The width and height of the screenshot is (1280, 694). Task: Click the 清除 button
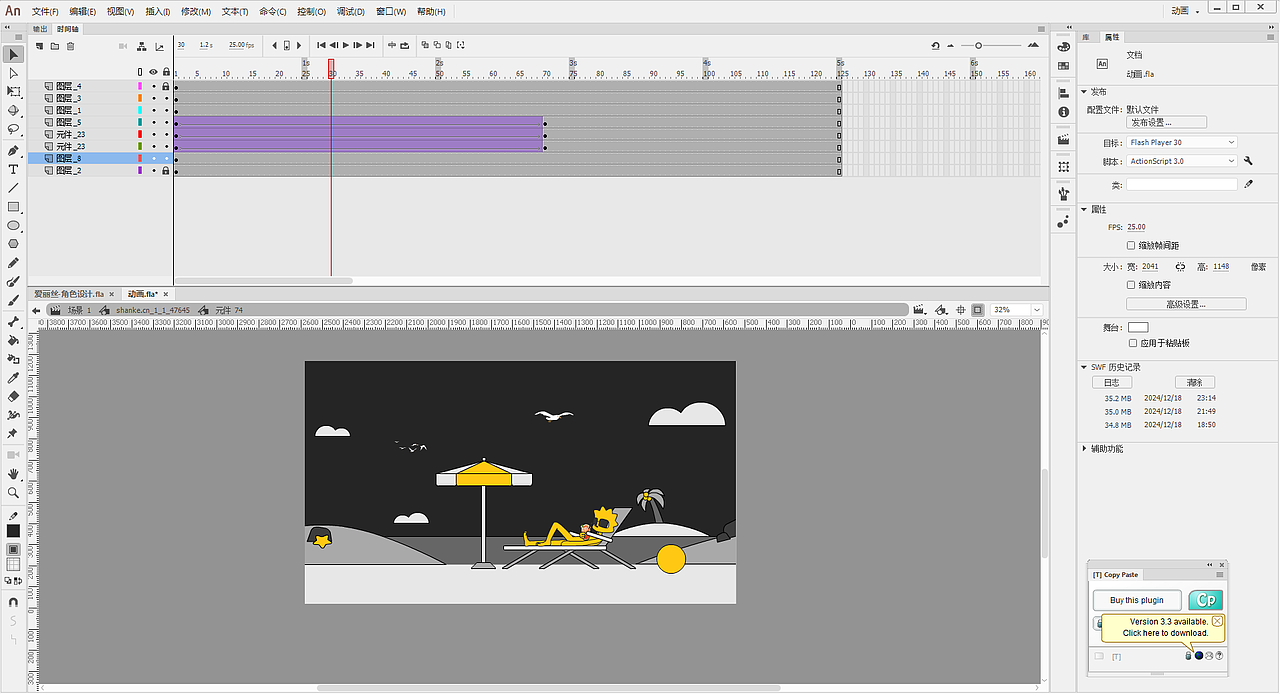tap(1195, 382)
